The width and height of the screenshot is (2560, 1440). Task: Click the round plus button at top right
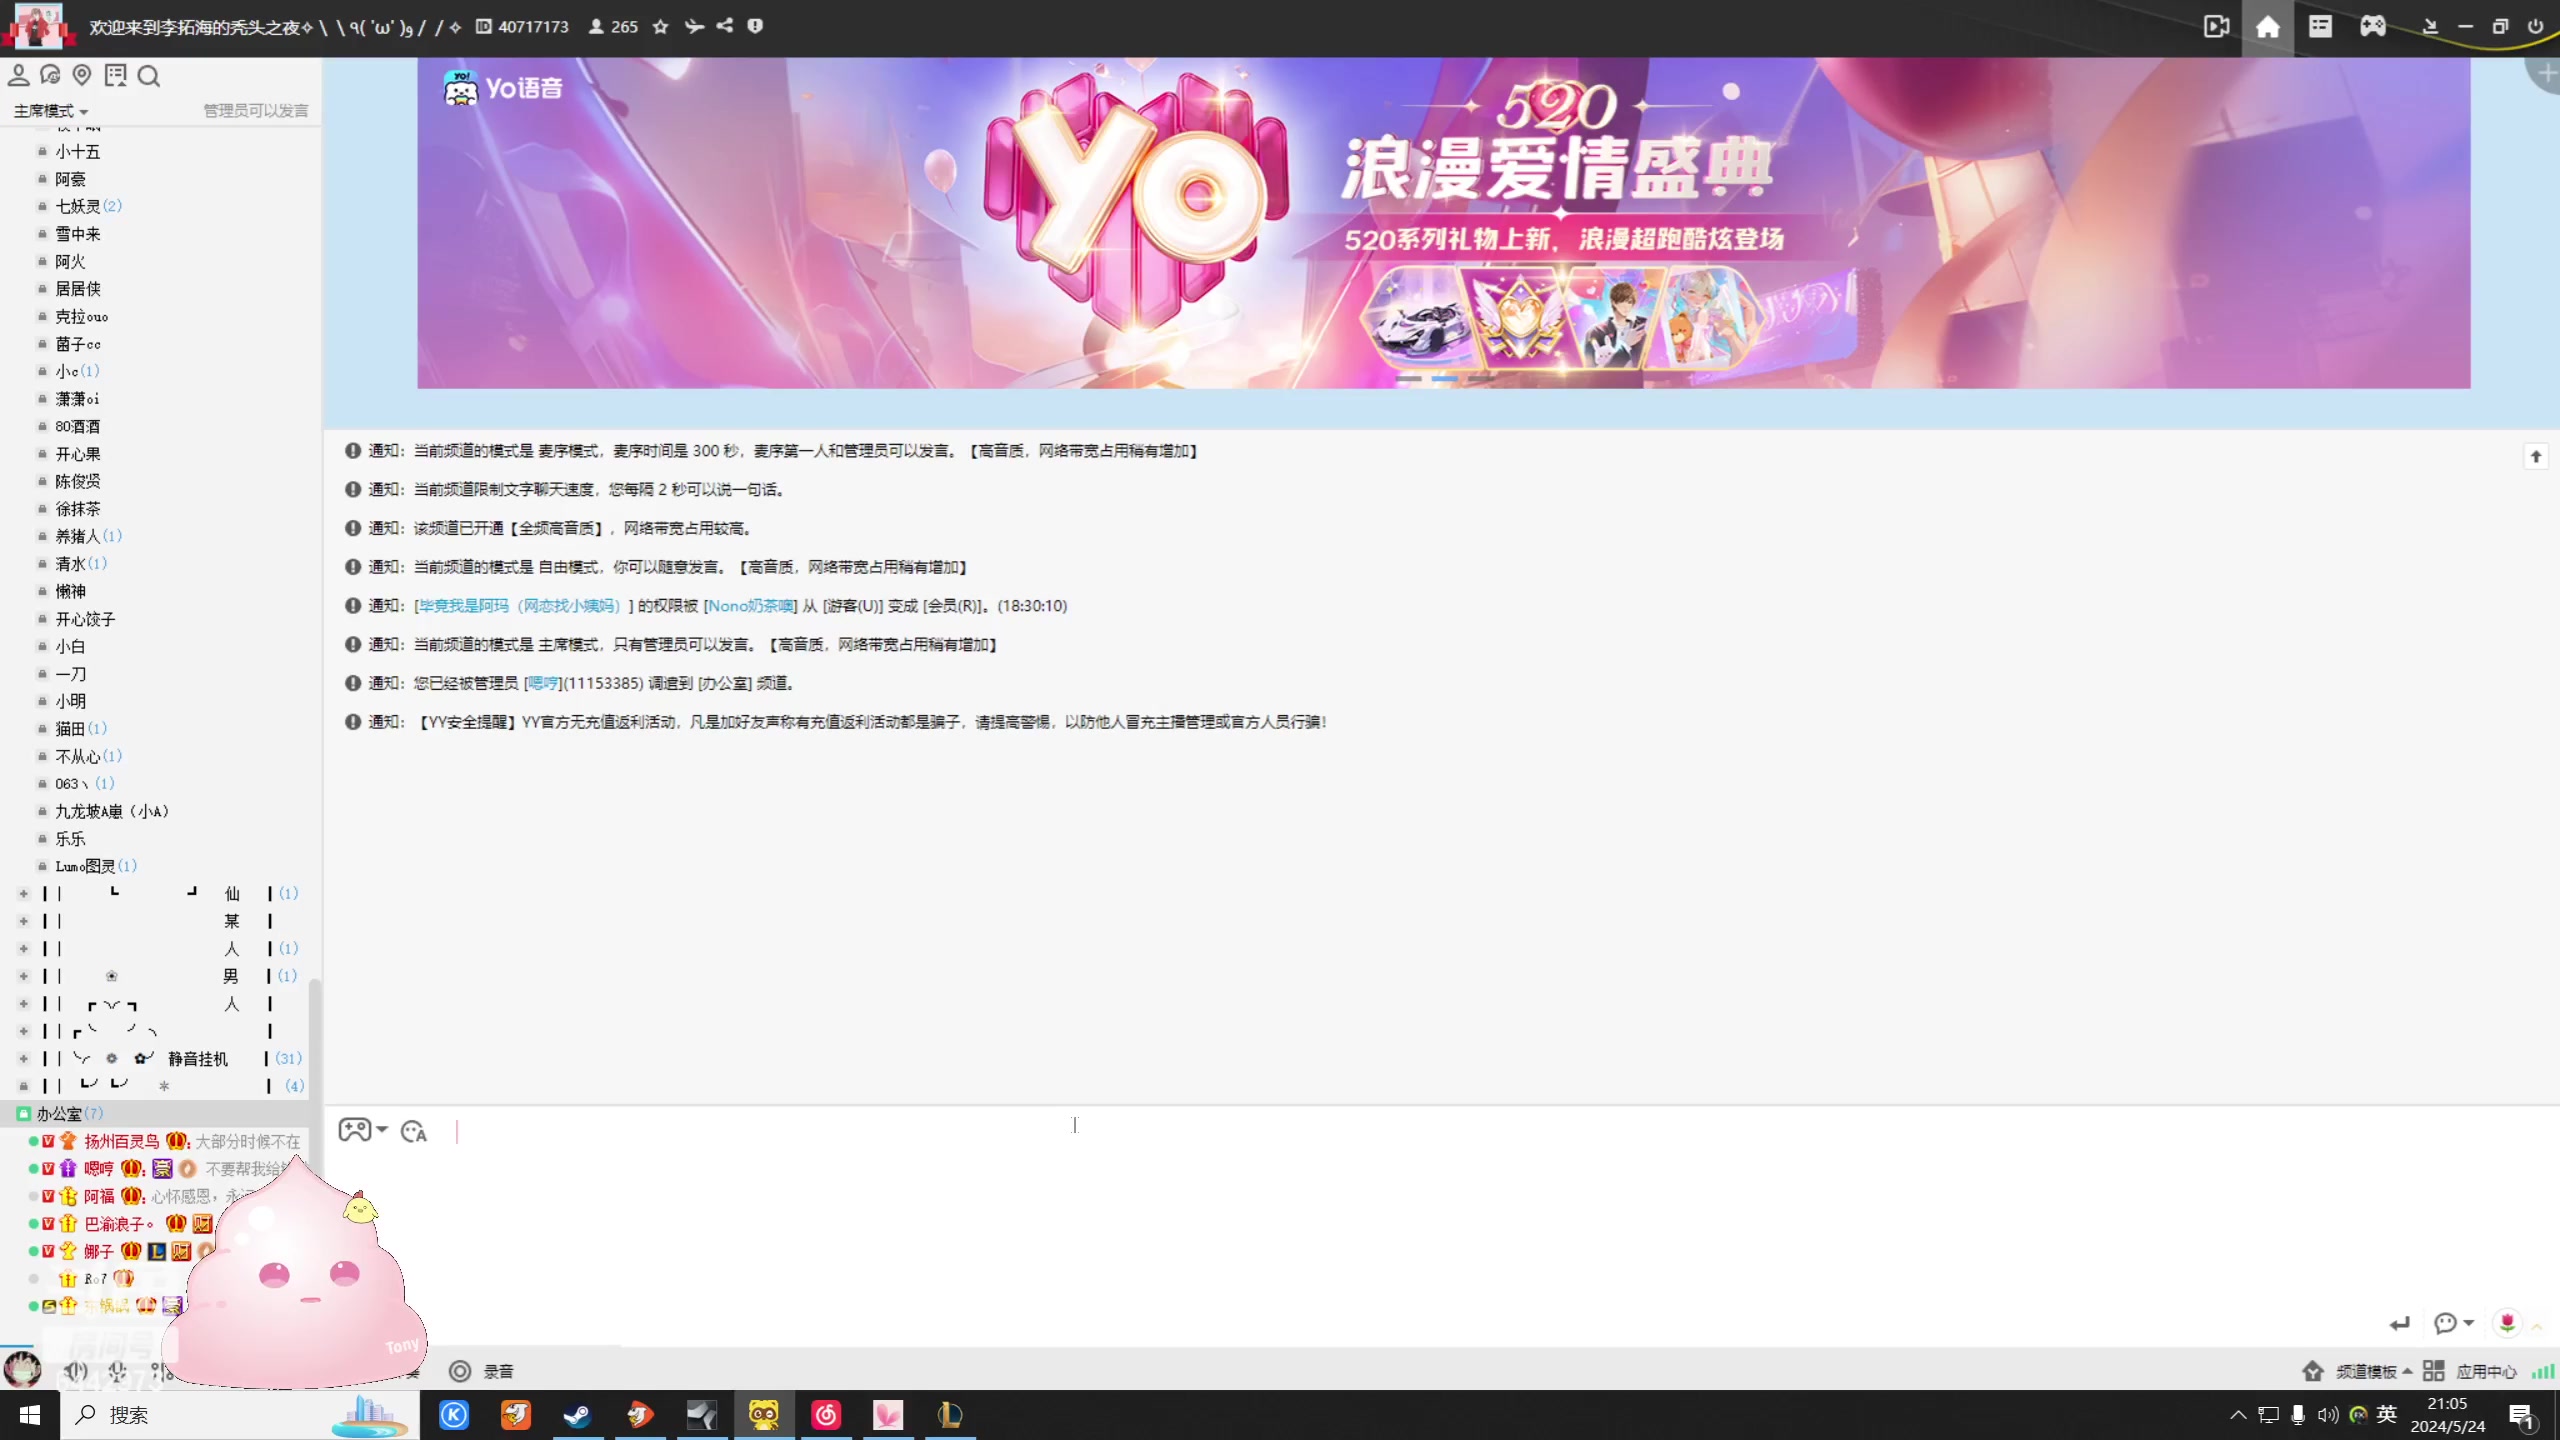[2546, 74]
